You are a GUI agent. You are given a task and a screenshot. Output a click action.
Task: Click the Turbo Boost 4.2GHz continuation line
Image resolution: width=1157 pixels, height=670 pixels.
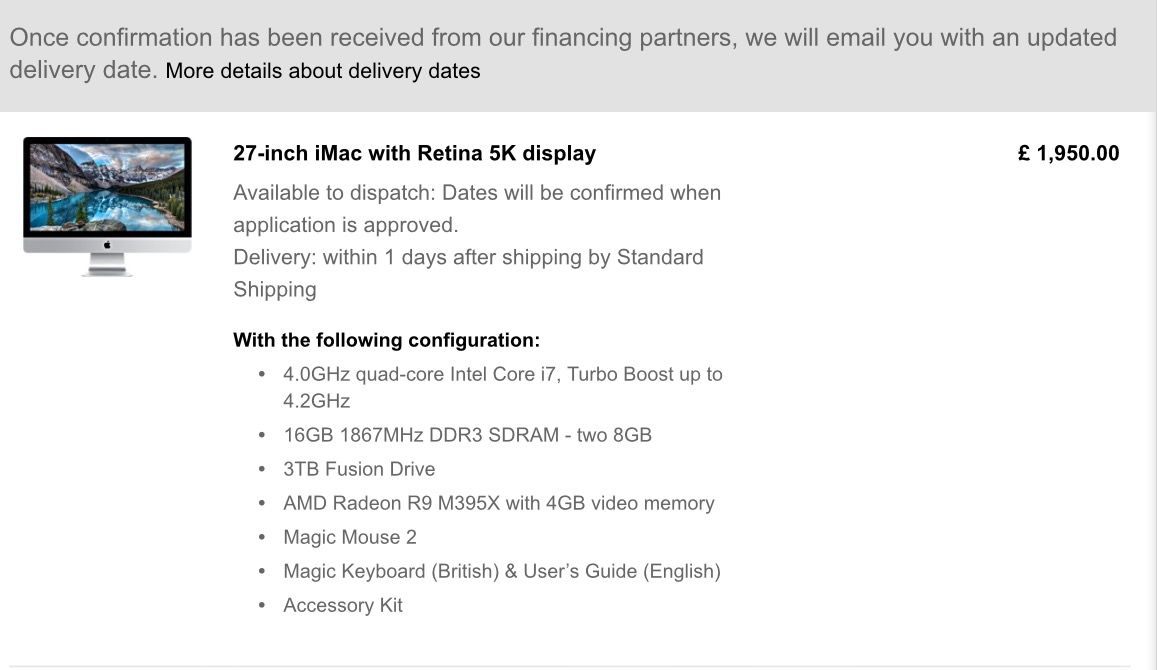point(316,401)
